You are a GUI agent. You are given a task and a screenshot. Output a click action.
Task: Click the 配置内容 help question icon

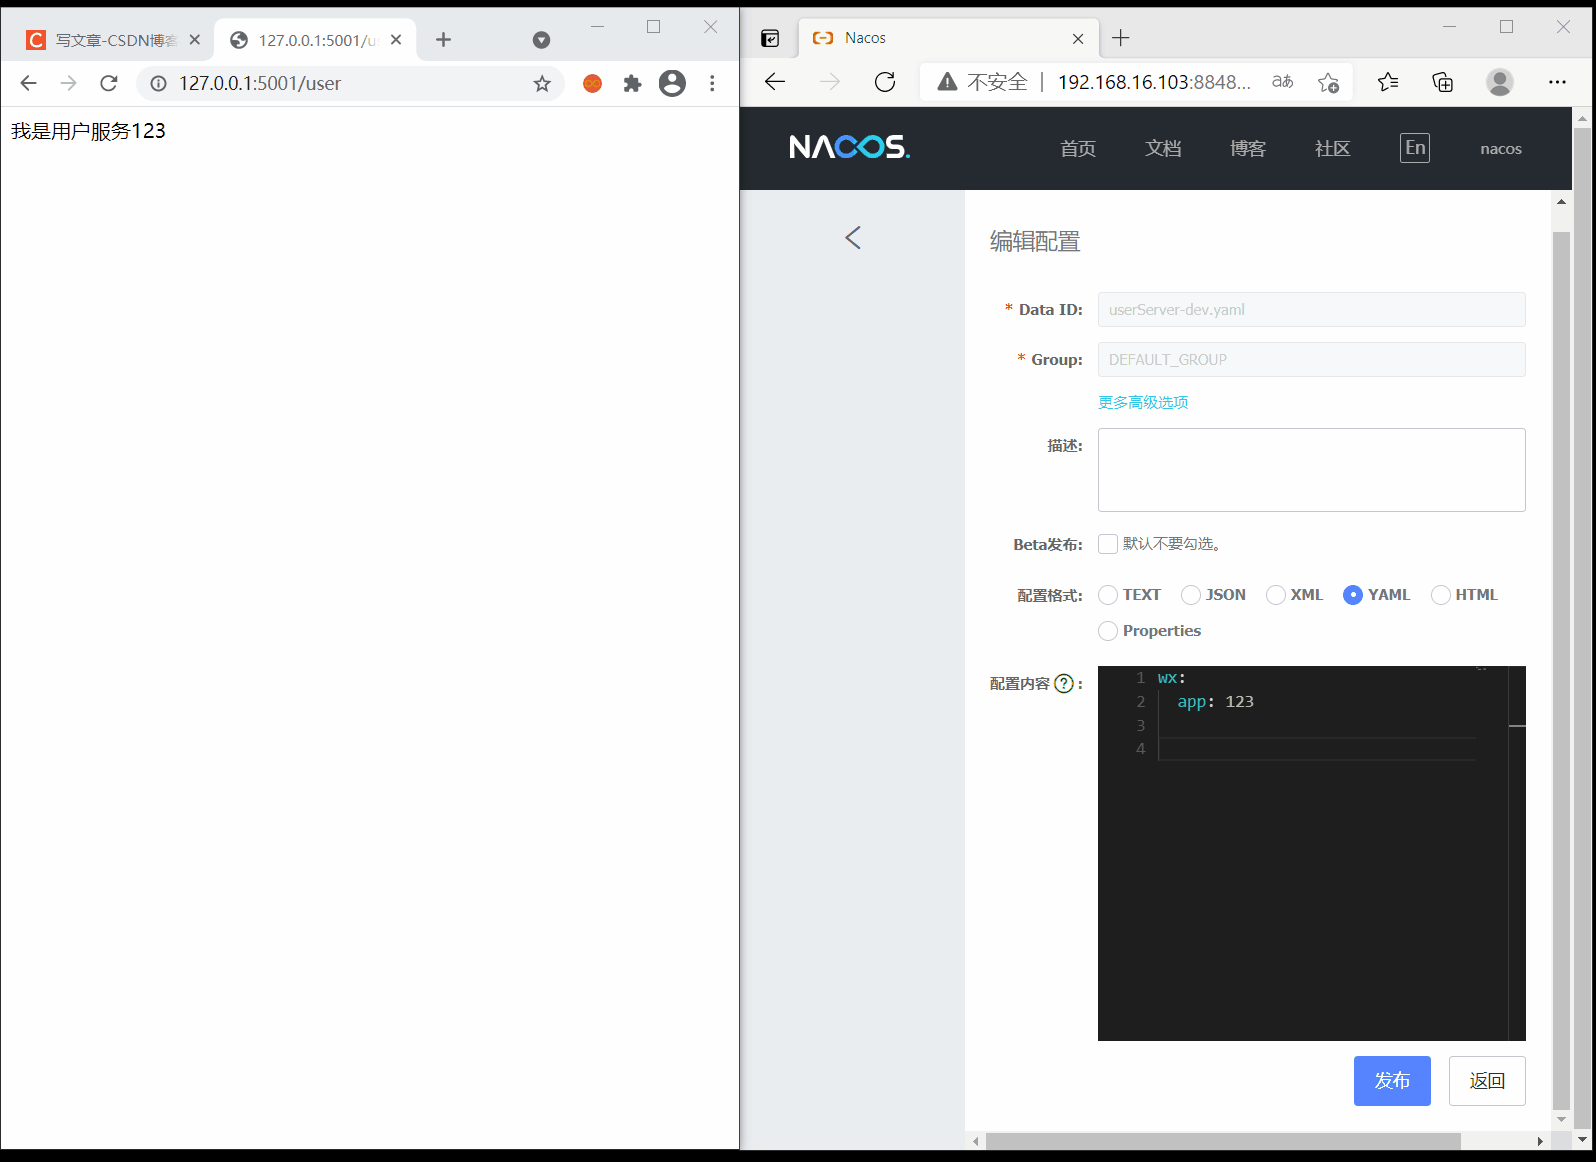[1064, 683]
